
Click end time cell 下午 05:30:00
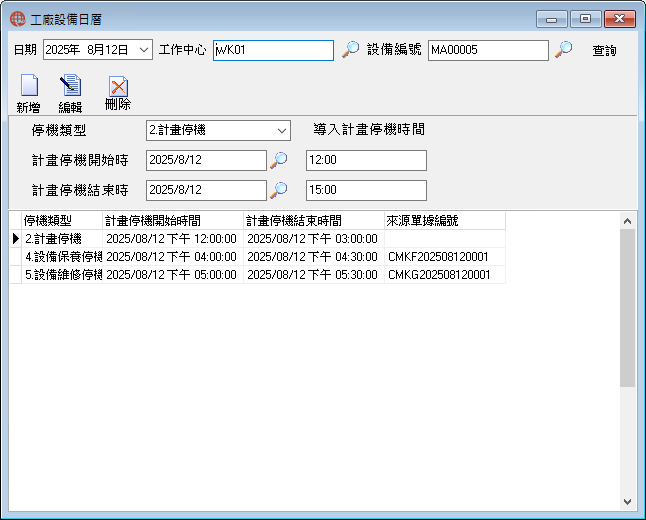[312, 275]
